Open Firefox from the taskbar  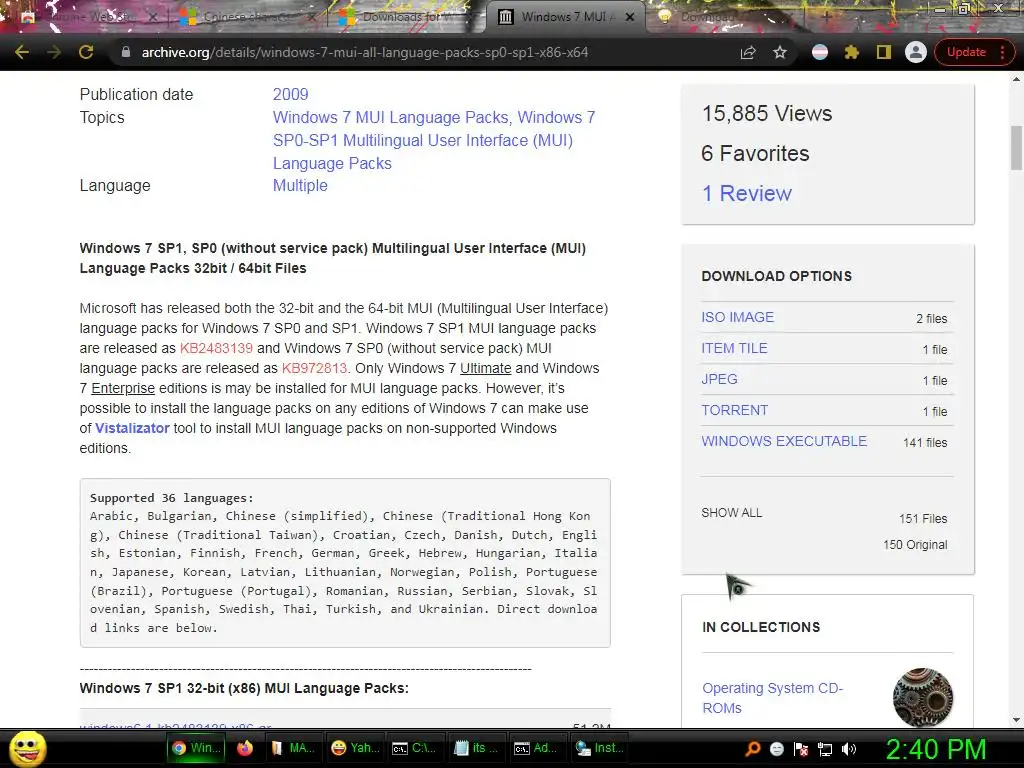tap(245, 748)
